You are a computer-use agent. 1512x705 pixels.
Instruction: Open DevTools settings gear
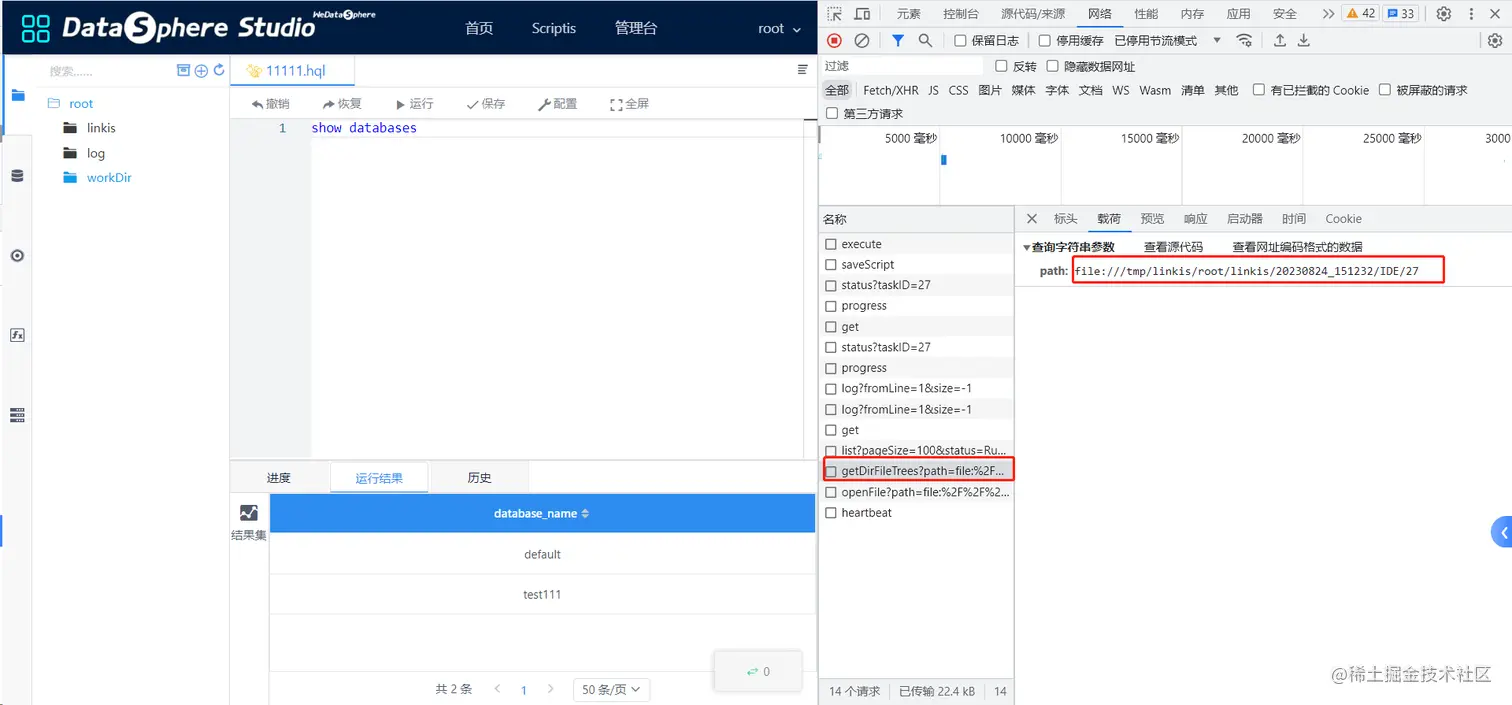point(1444,14)
